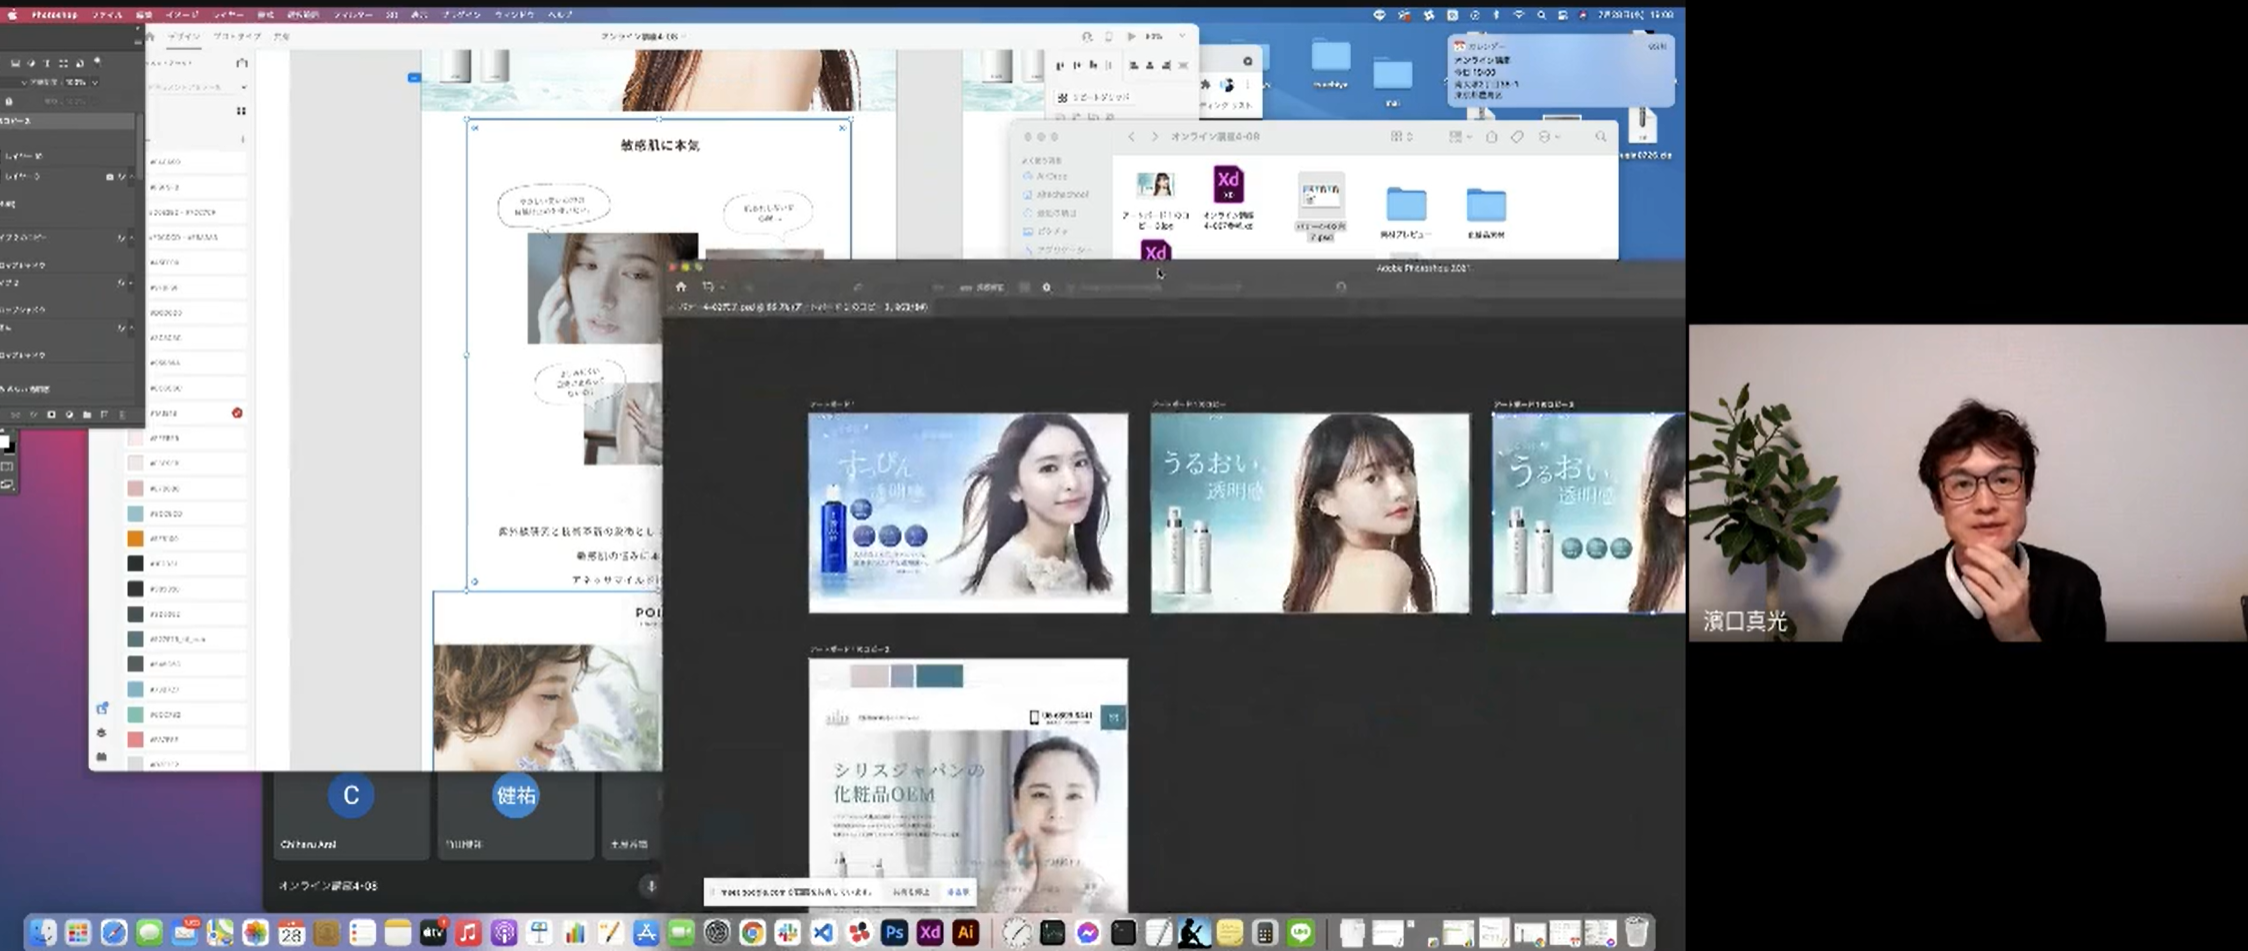Viewport: 2248px width, 951px height.
Task: Select the Xd file icon in Finder window
Action: coord(1228,186)
